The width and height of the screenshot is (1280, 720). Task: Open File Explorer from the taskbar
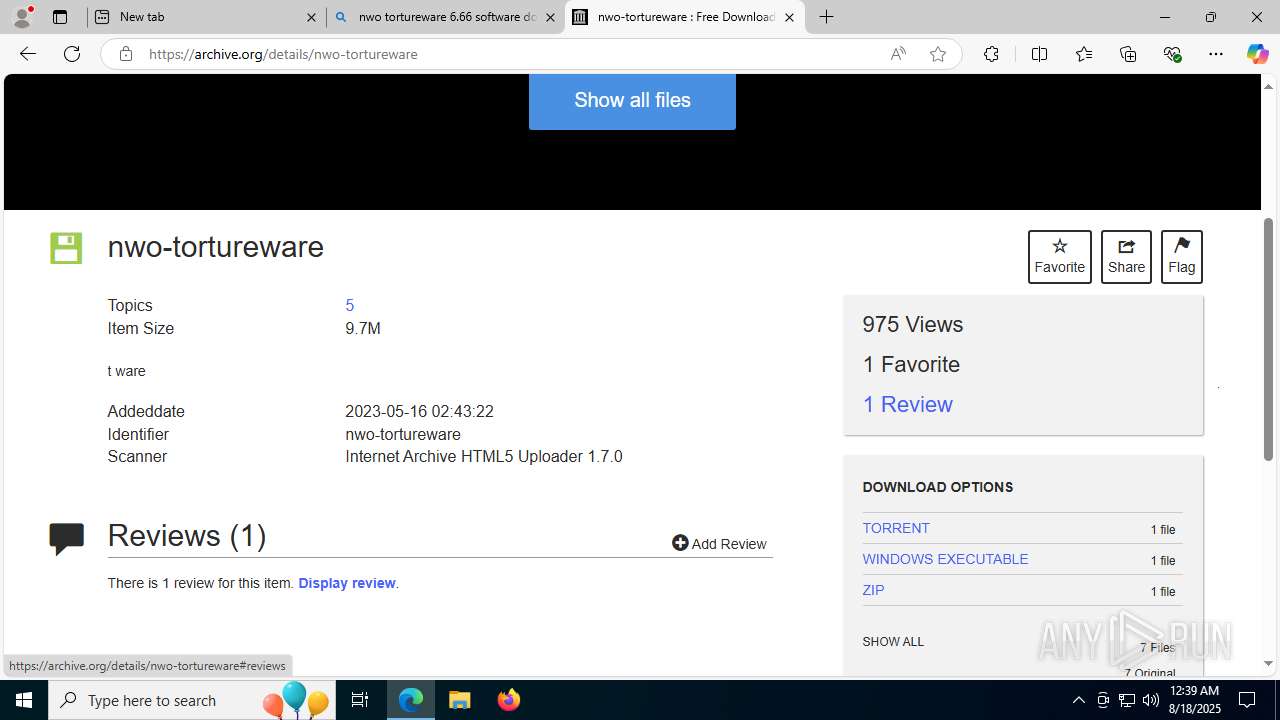460,700
